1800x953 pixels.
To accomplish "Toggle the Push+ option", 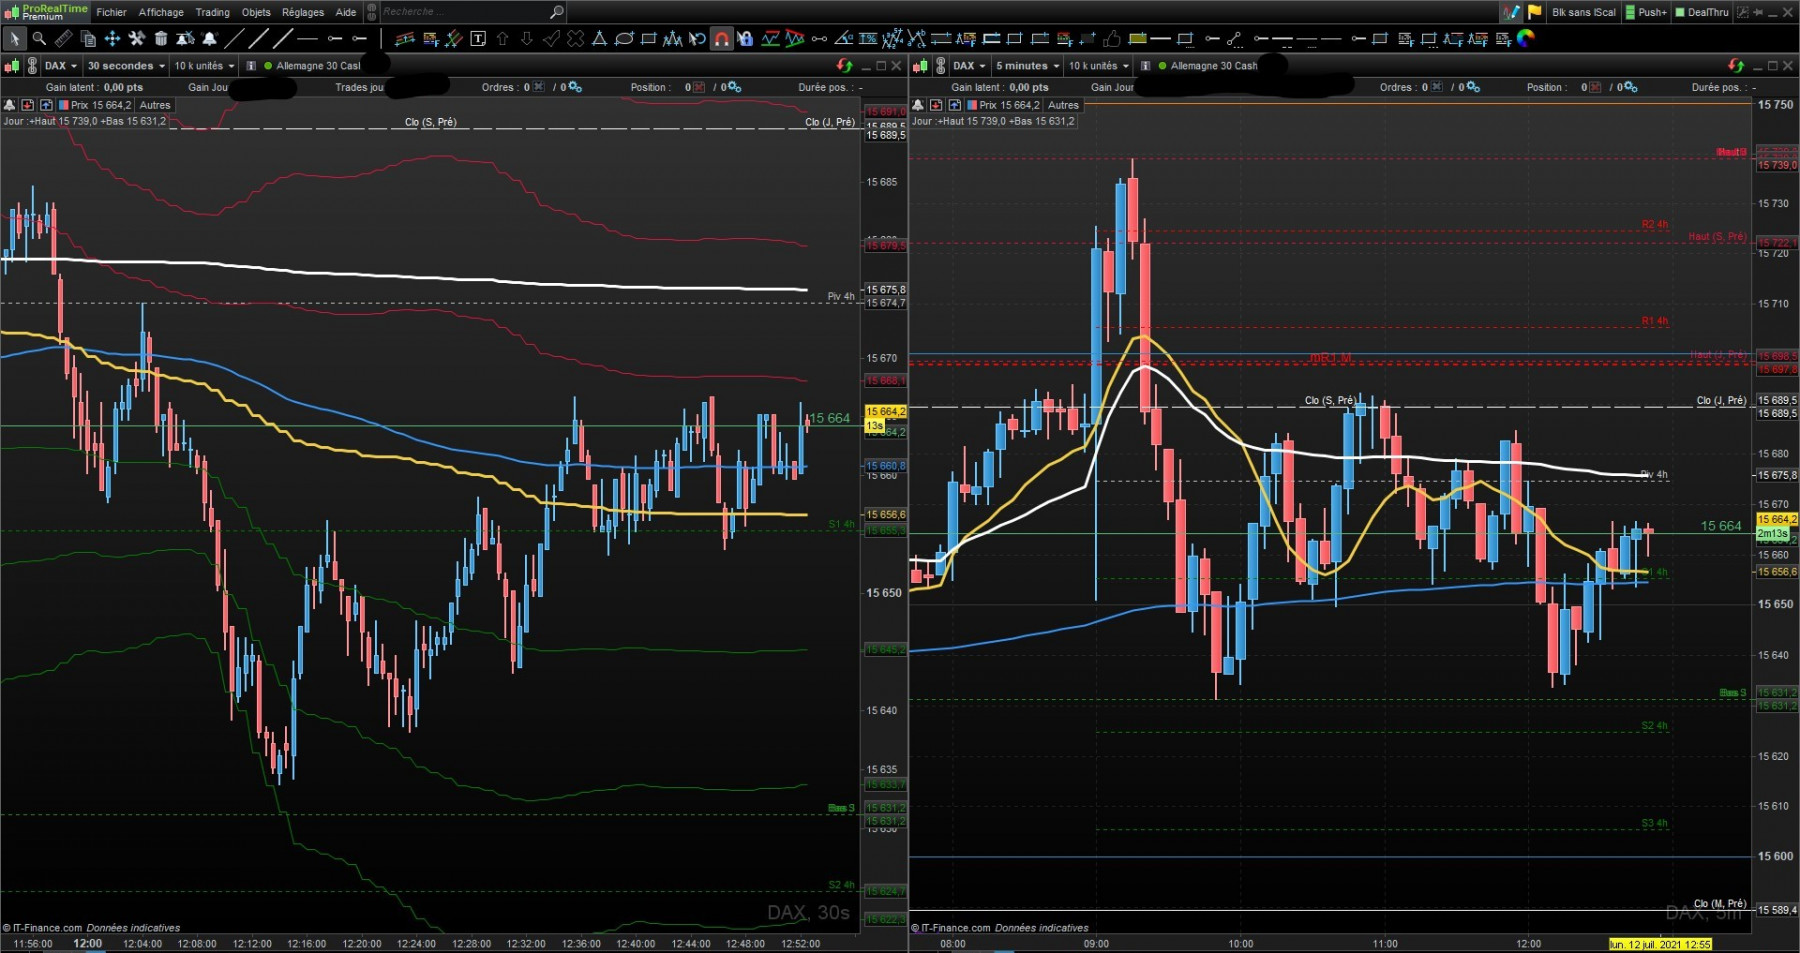I will click(1645, 12).
